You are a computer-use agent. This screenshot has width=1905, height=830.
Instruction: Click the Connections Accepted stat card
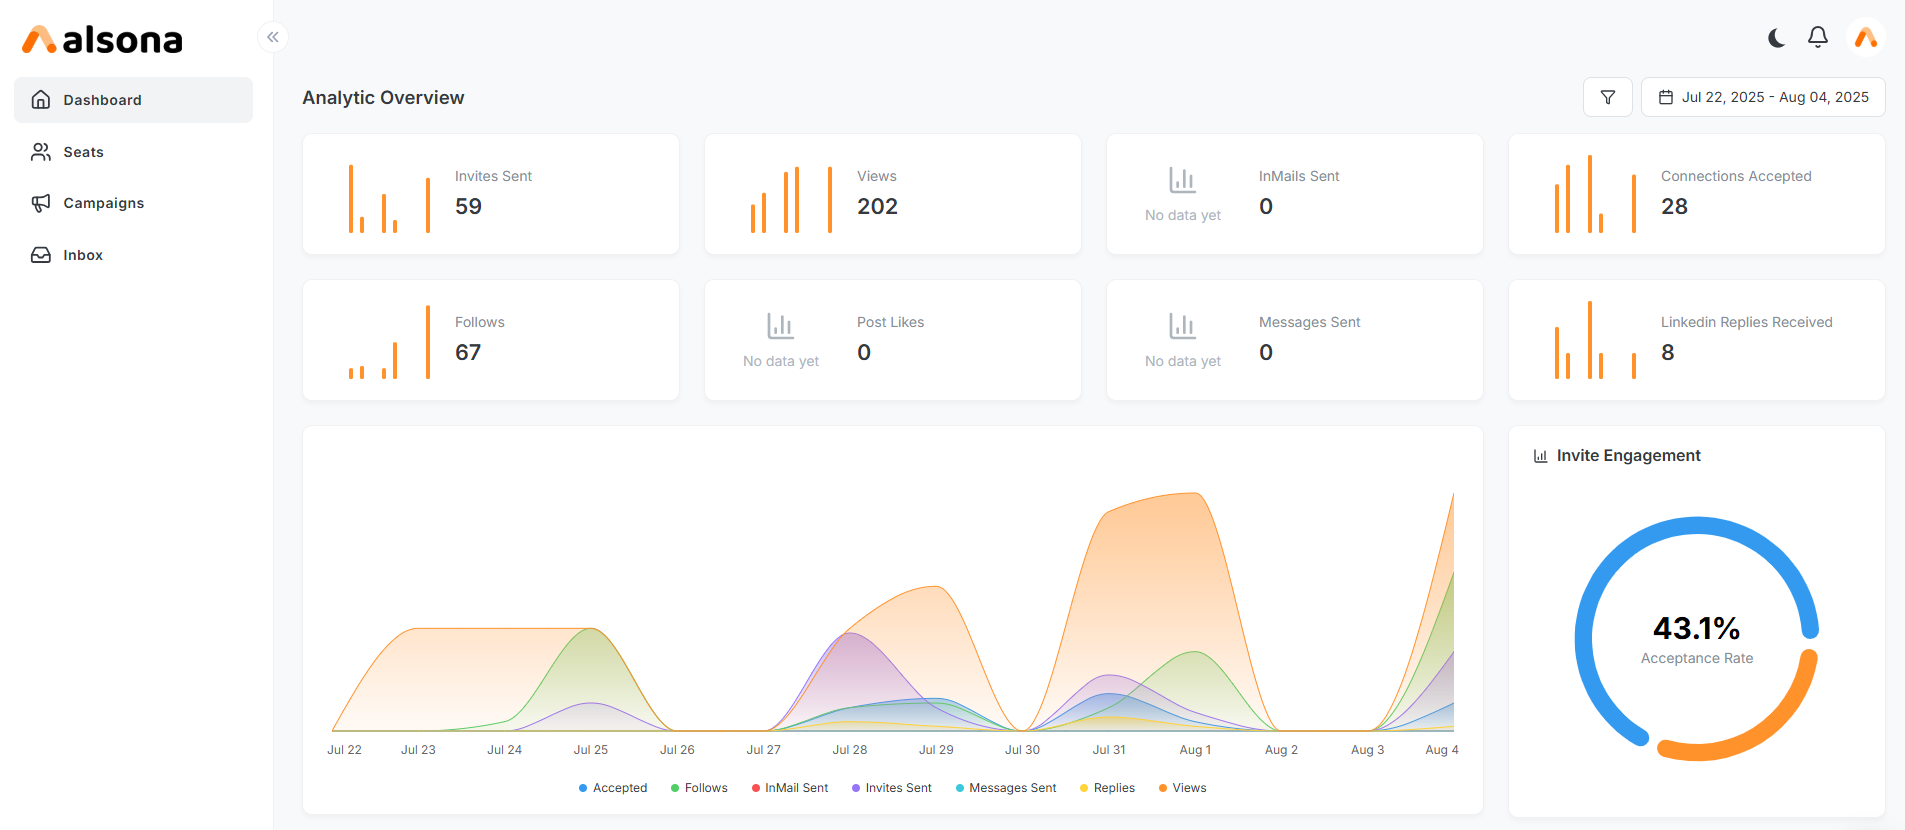coord(1697,194)
